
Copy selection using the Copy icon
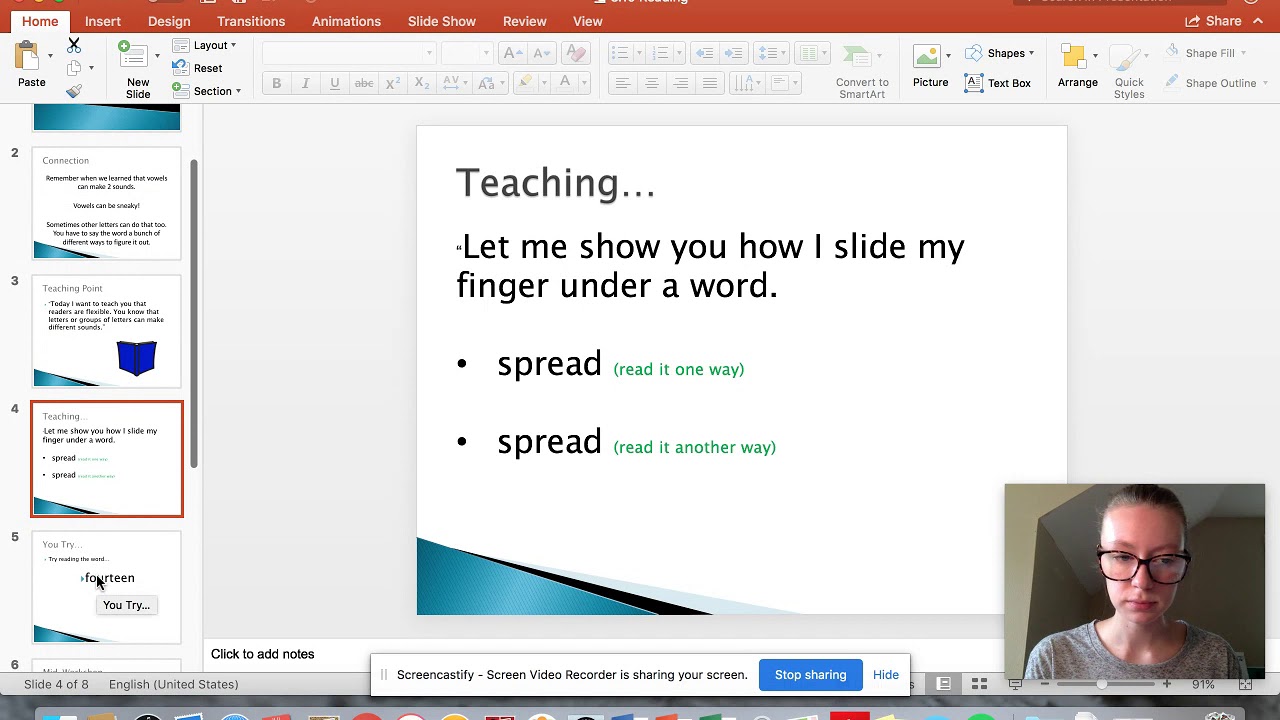74,68
